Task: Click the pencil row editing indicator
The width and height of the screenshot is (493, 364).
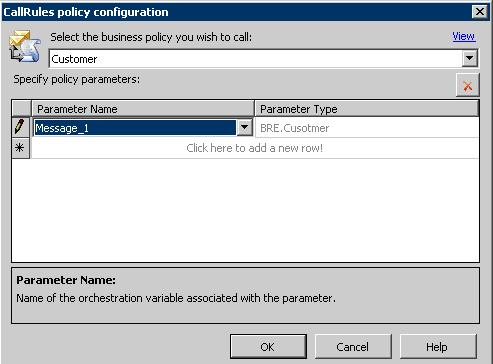Action: pos(20,127)
